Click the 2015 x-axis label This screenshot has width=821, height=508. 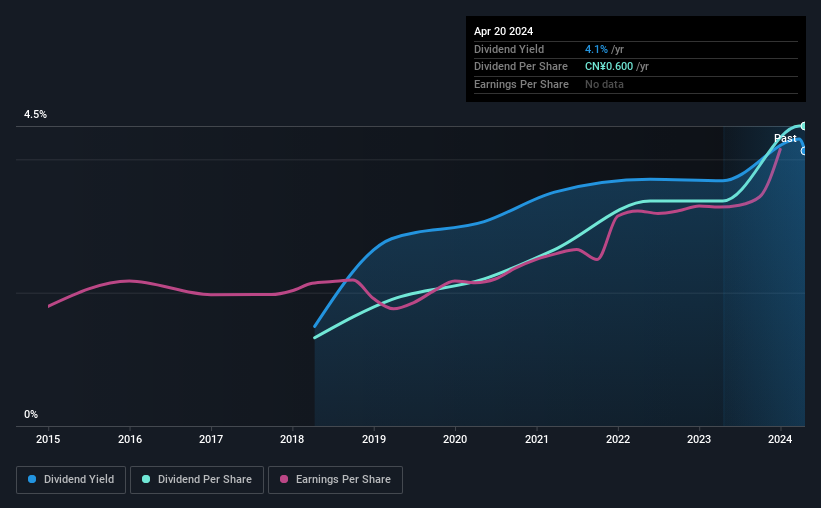(48, 439)
